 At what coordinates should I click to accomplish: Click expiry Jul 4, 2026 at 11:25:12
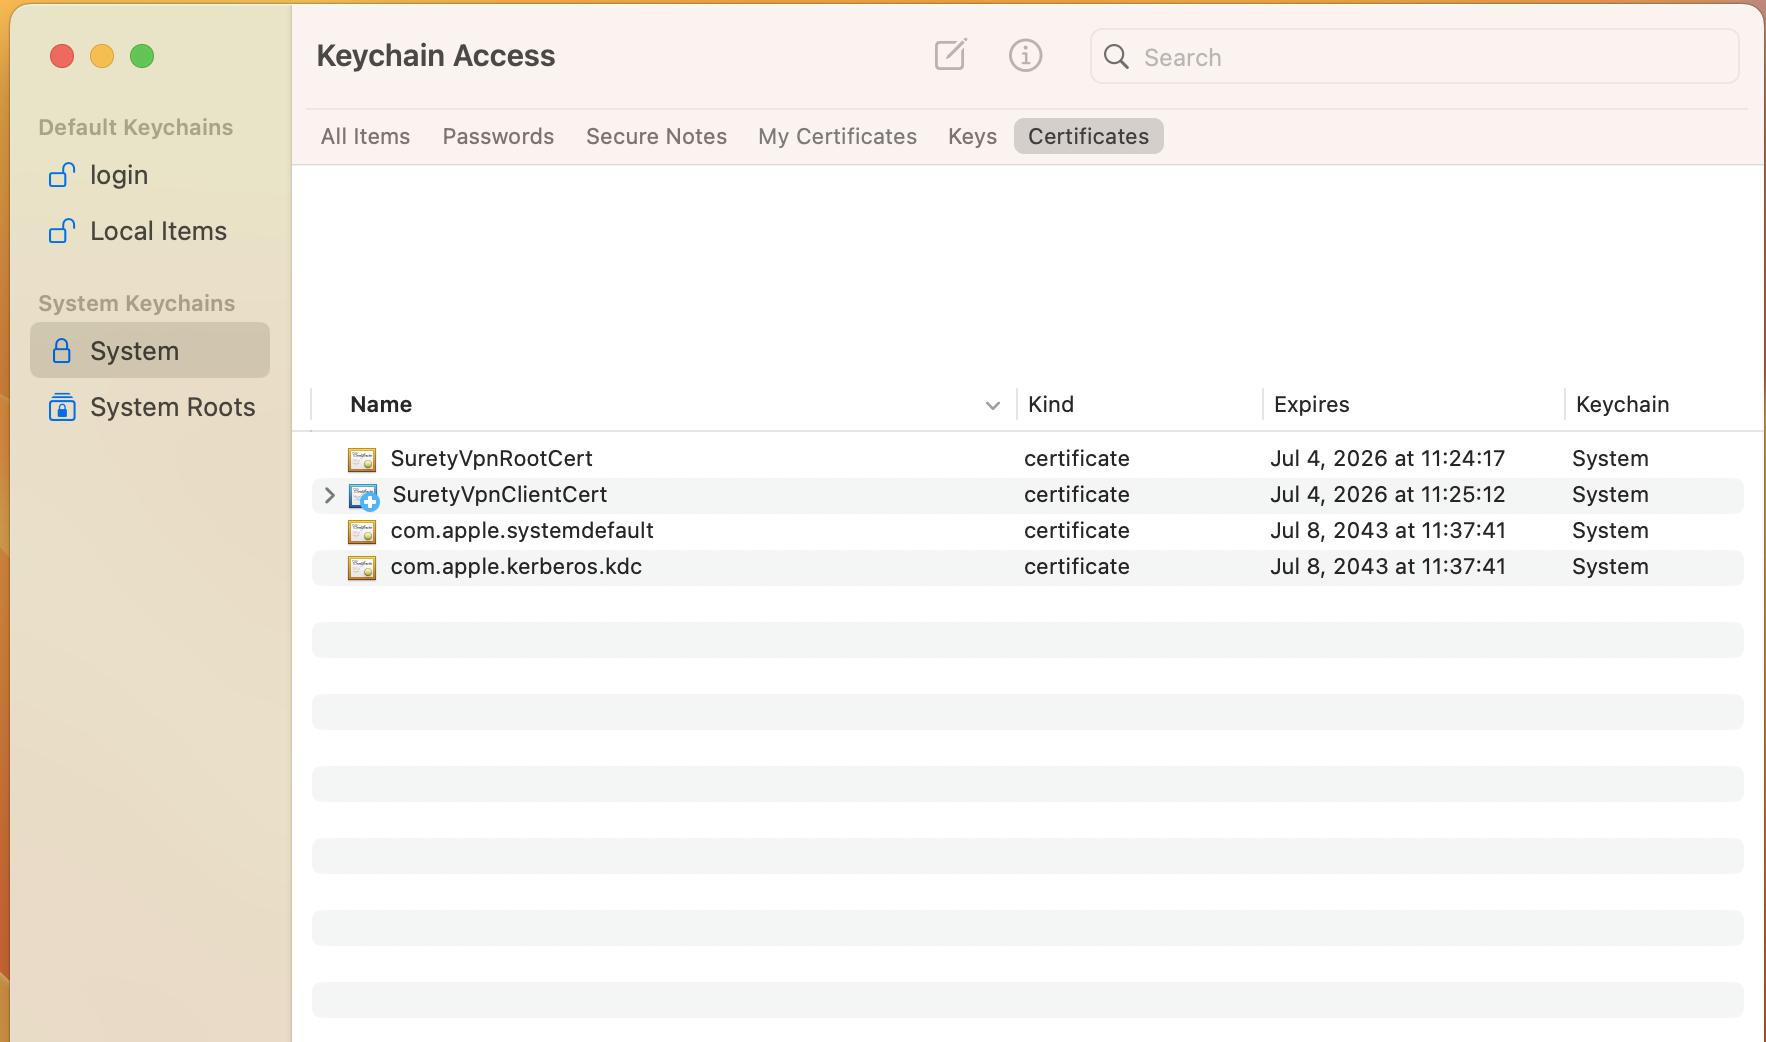[1387, 494]
